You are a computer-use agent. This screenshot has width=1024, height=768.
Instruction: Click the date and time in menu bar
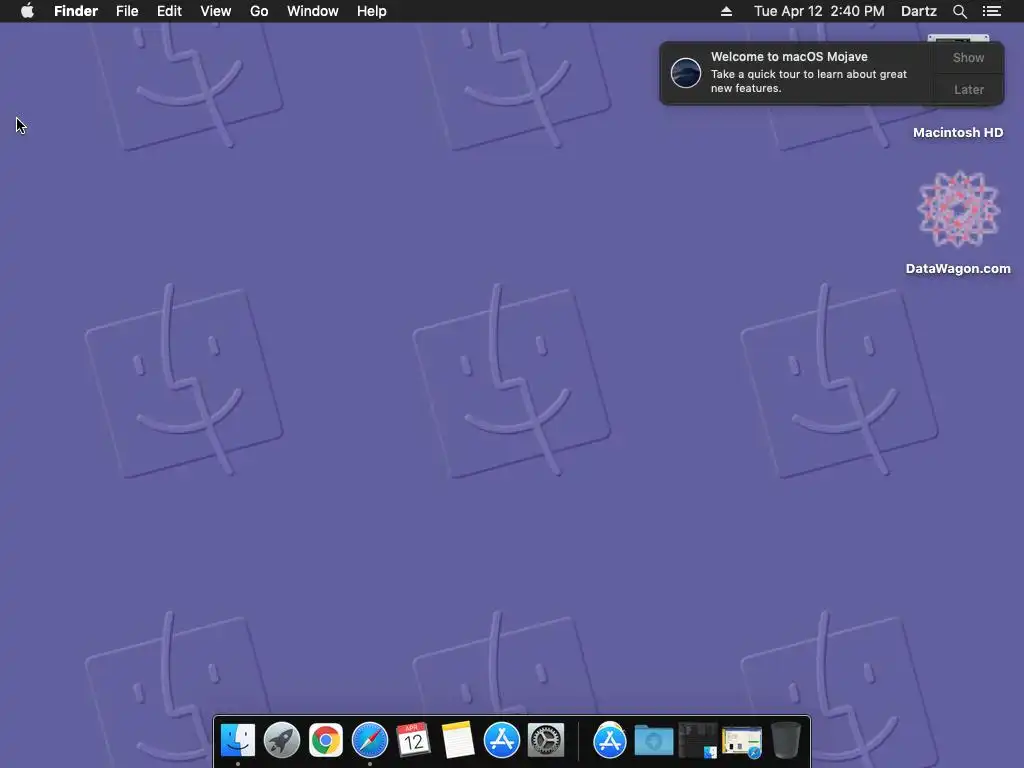[819, 11]
